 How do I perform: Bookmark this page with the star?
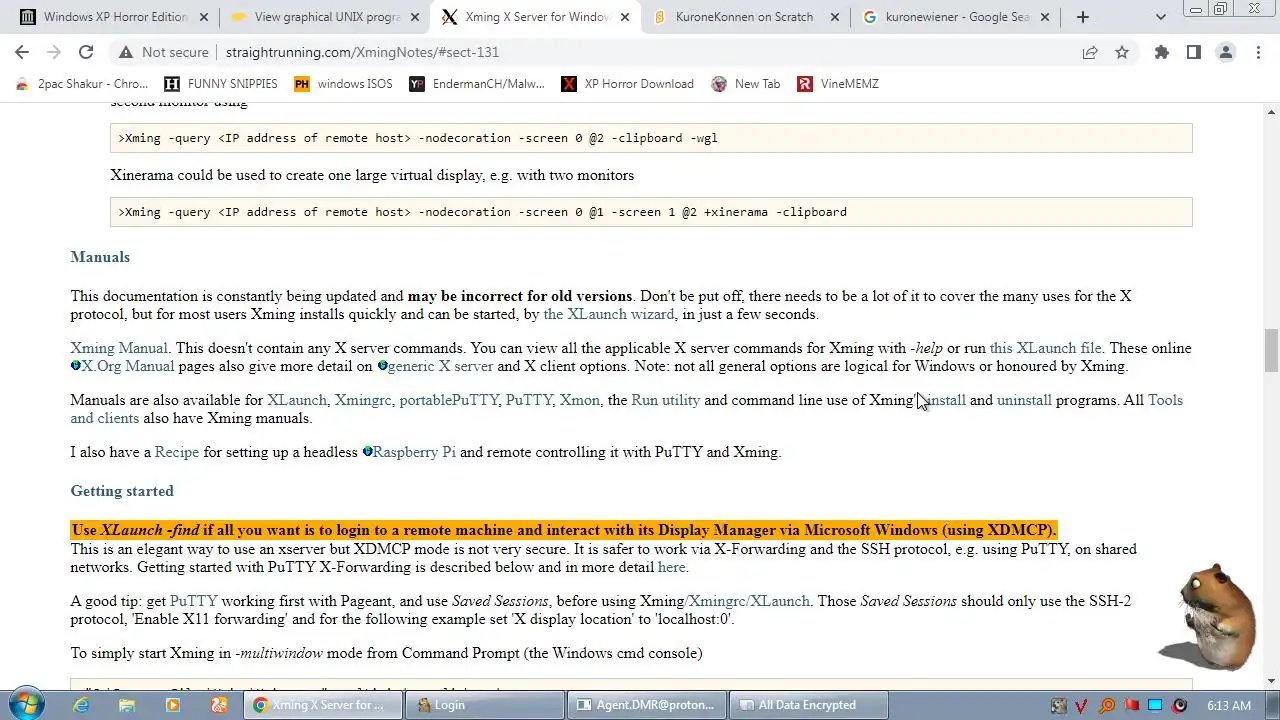[1122, 52]
